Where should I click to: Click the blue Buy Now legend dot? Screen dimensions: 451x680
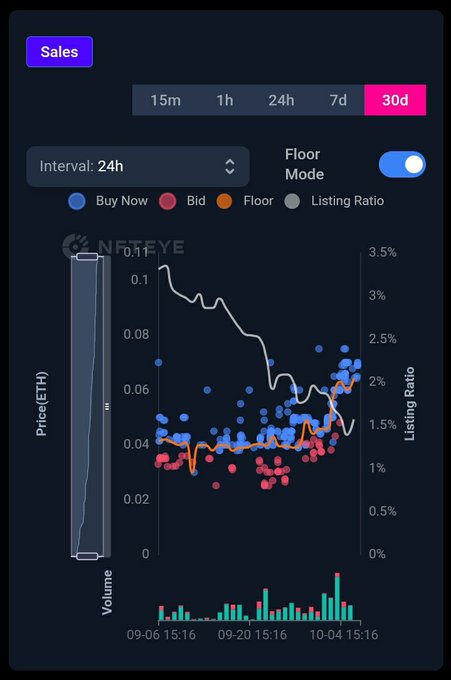77,202
